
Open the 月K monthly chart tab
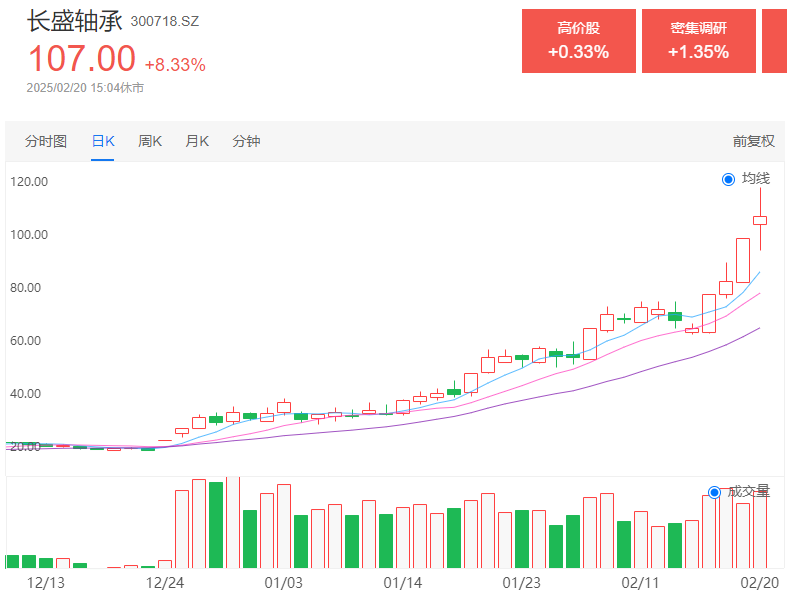(x=197, y=141)
